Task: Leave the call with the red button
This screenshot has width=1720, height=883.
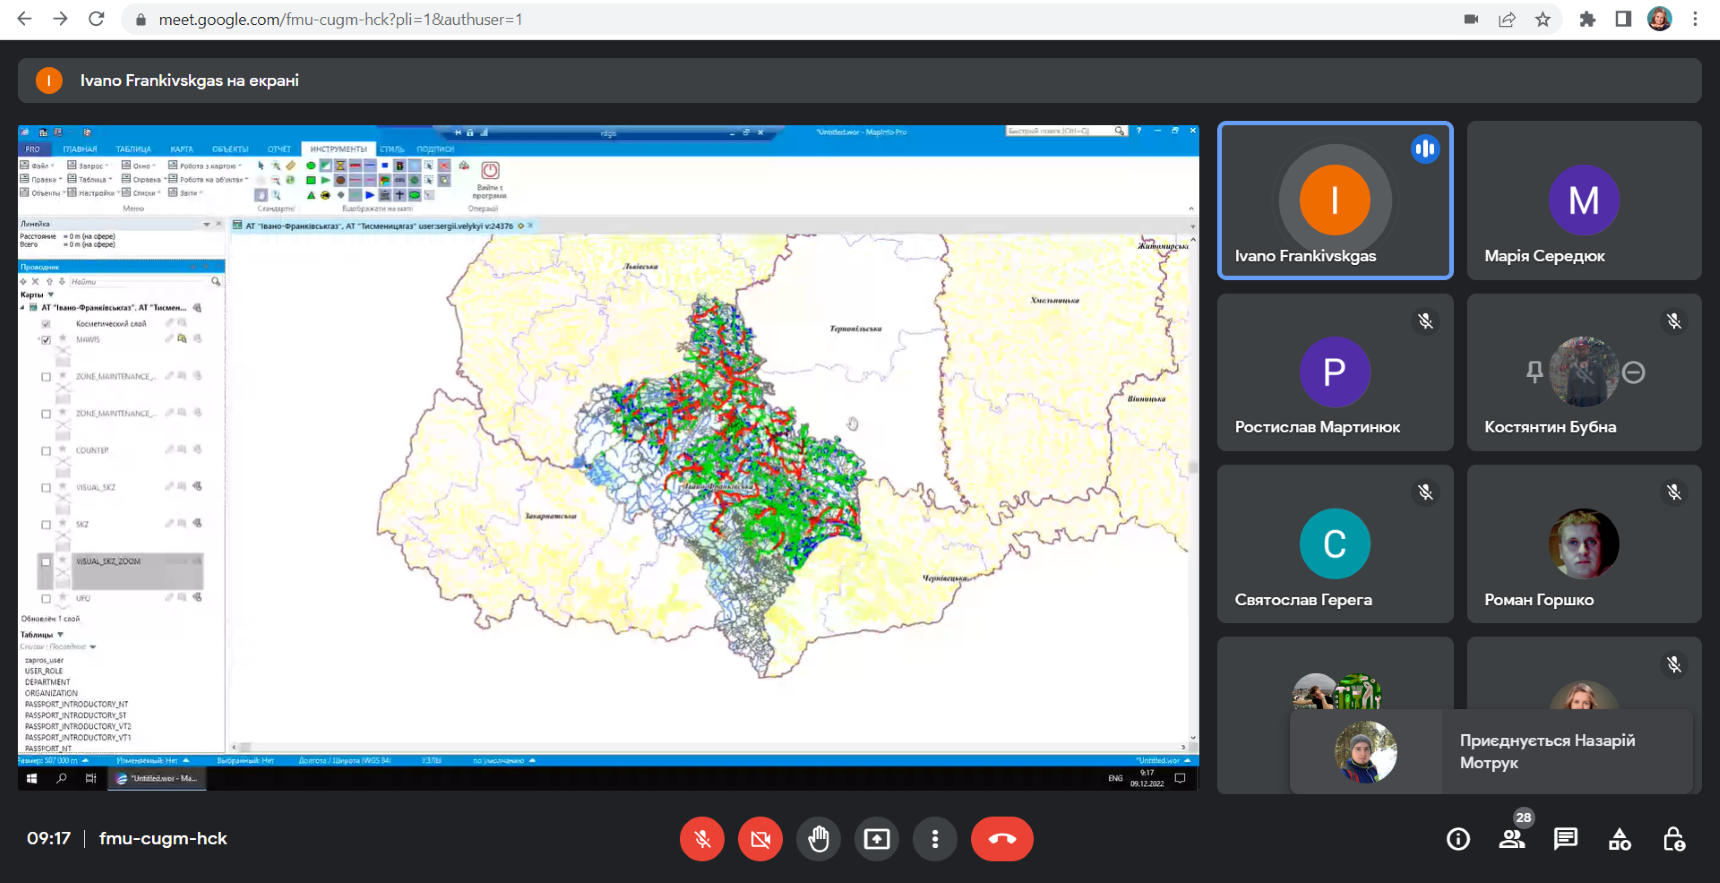Action: (1002, 839)
